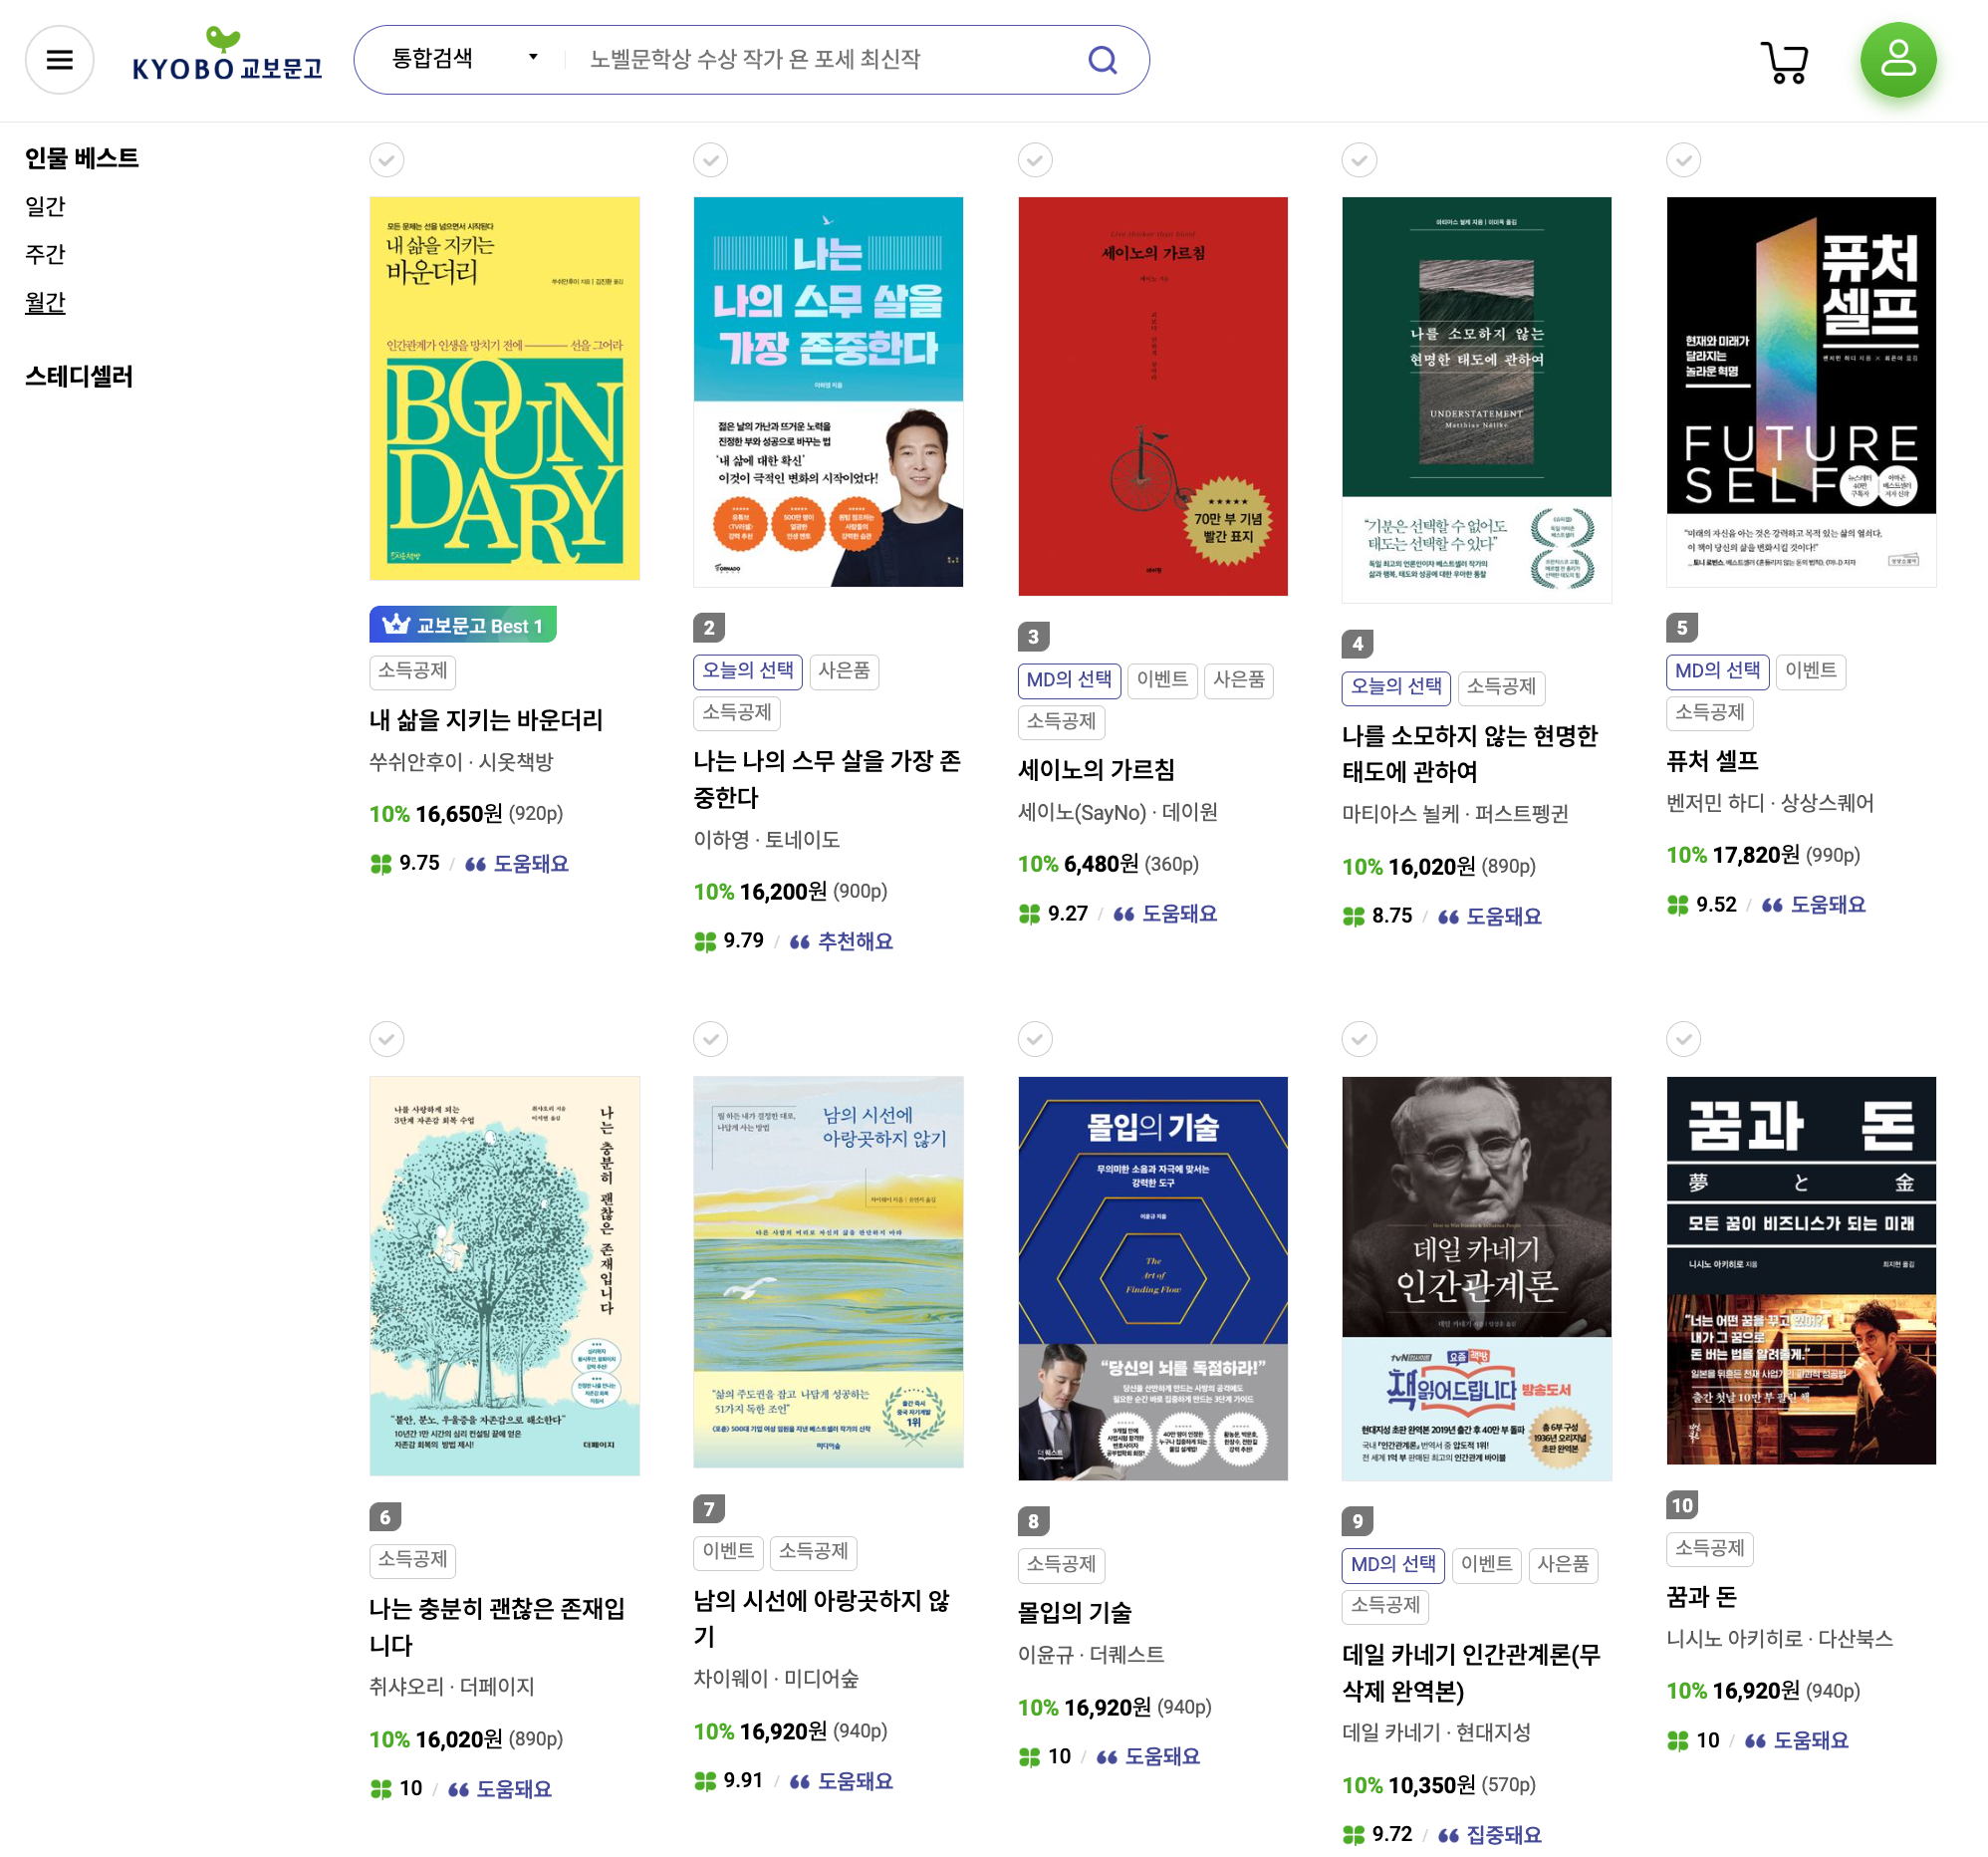The width and height of the screenshot is (1988, 1857).
Task: Click the magnifying glass search icon
Action: pos(1102,60)
